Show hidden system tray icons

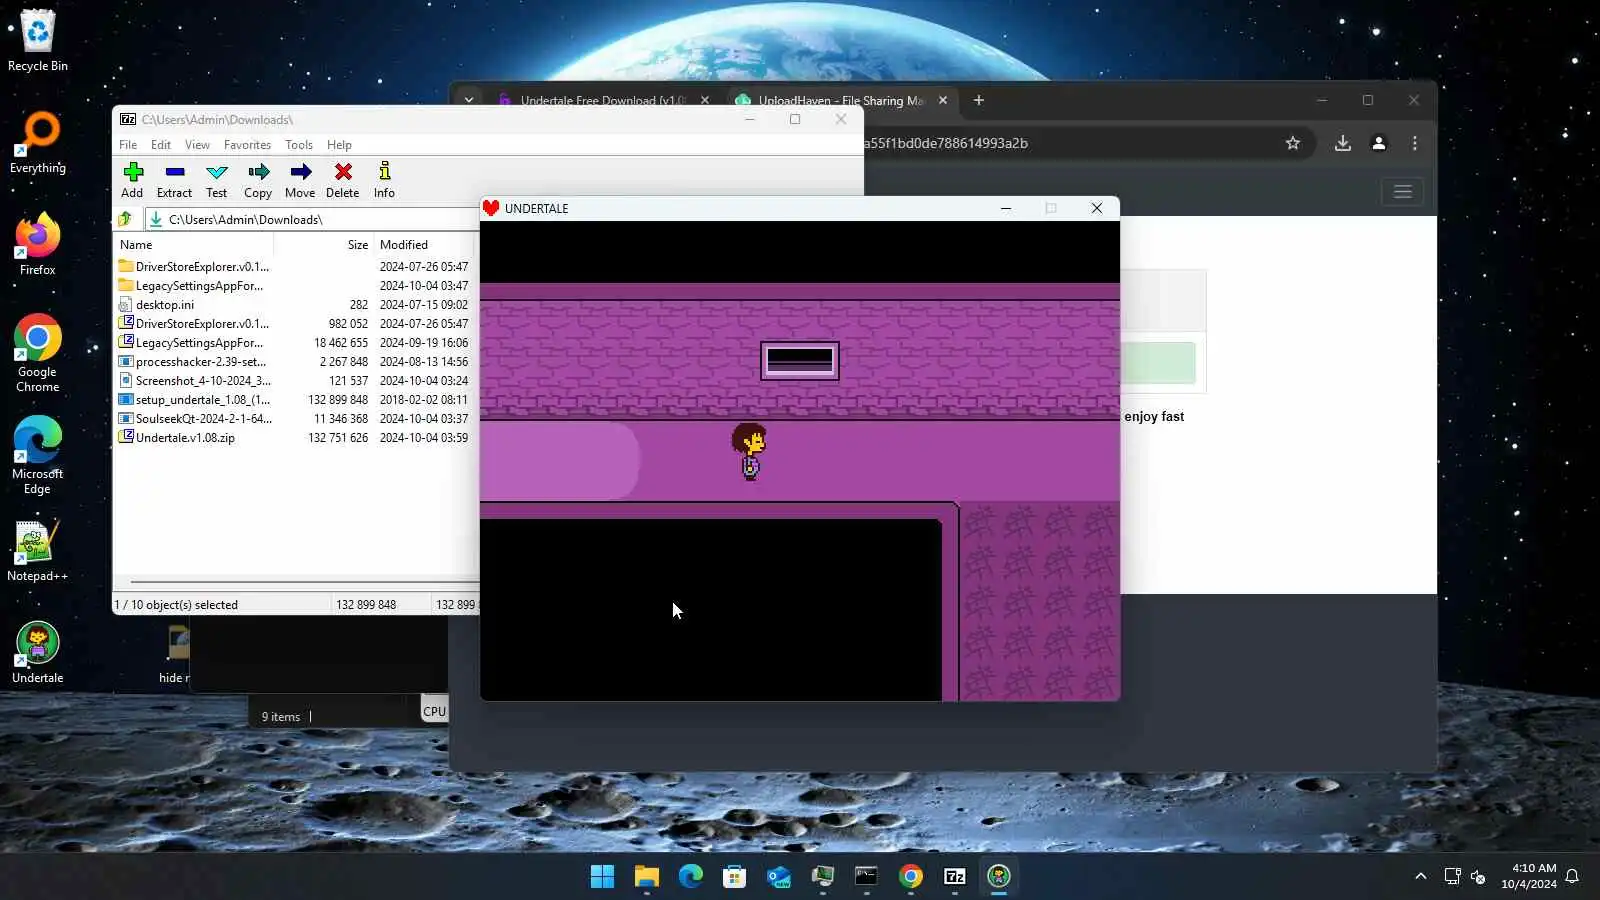pyautogui.click(x=1420, y=877)
